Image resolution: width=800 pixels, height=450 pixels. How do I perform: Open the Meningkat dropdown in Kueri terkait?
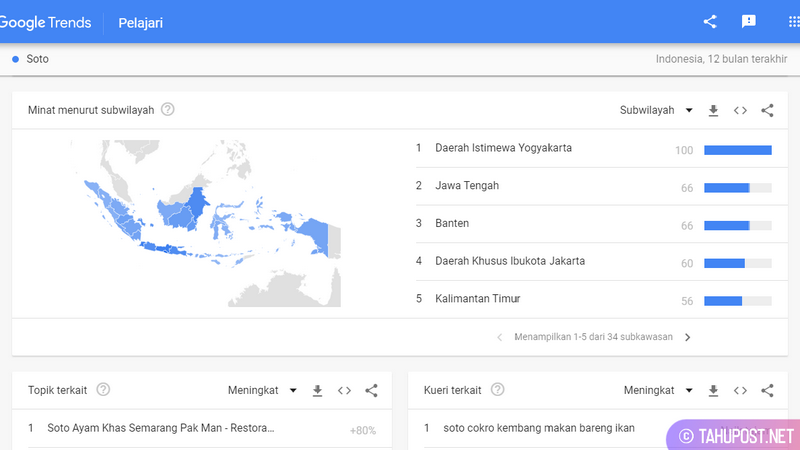tap(659, 390)
